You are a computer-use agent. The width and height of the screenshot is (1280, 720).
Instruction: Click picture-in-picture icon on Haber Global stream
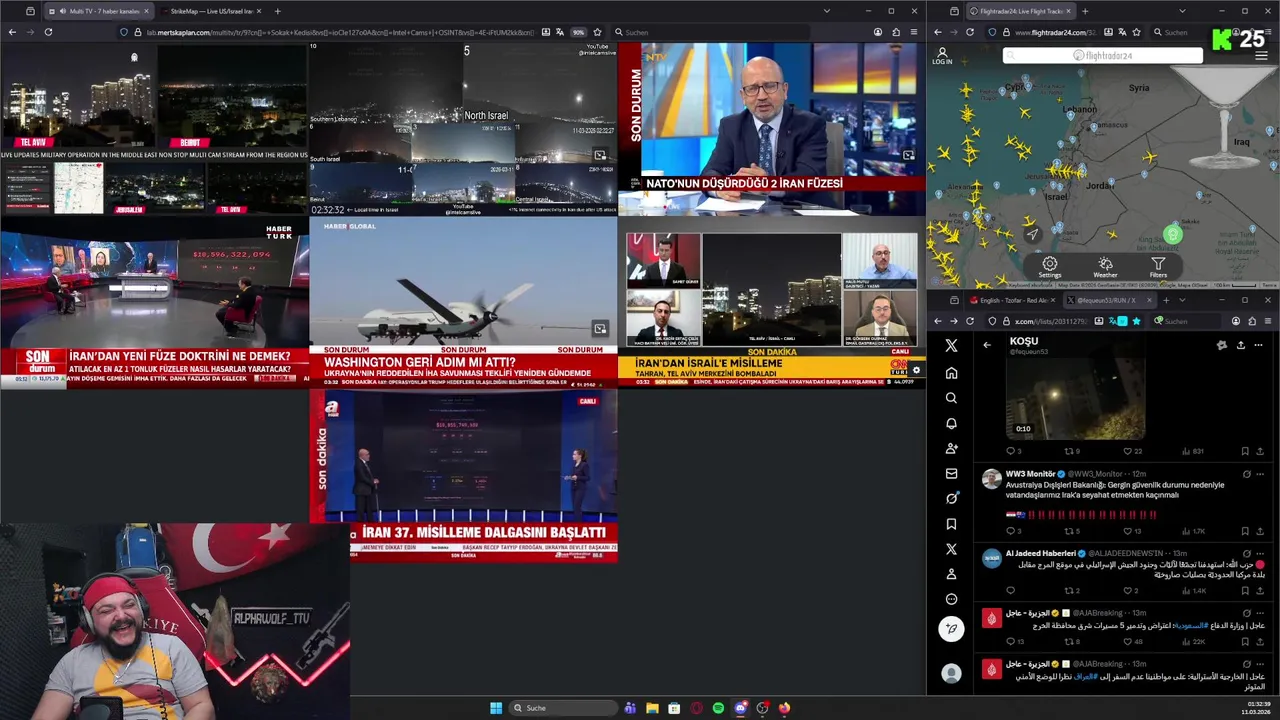pos(600,328)
